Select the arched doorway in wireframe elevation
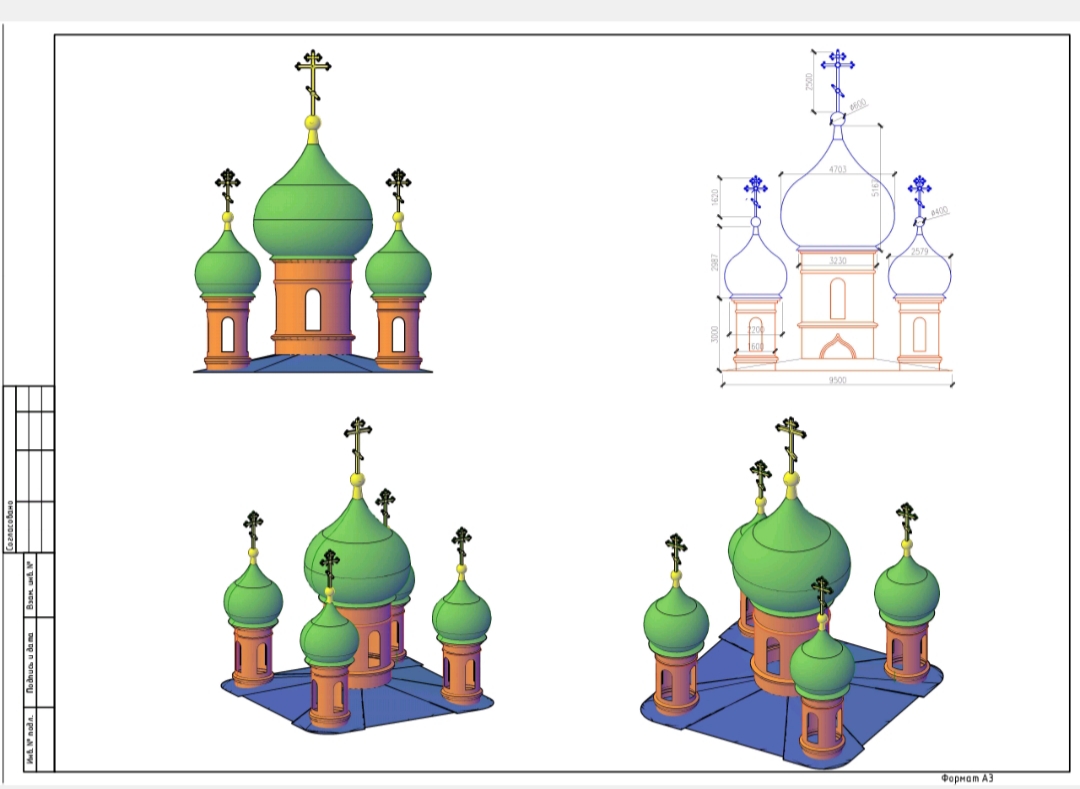The height and width of the screenshot is (789, 1080). (836, 348)
